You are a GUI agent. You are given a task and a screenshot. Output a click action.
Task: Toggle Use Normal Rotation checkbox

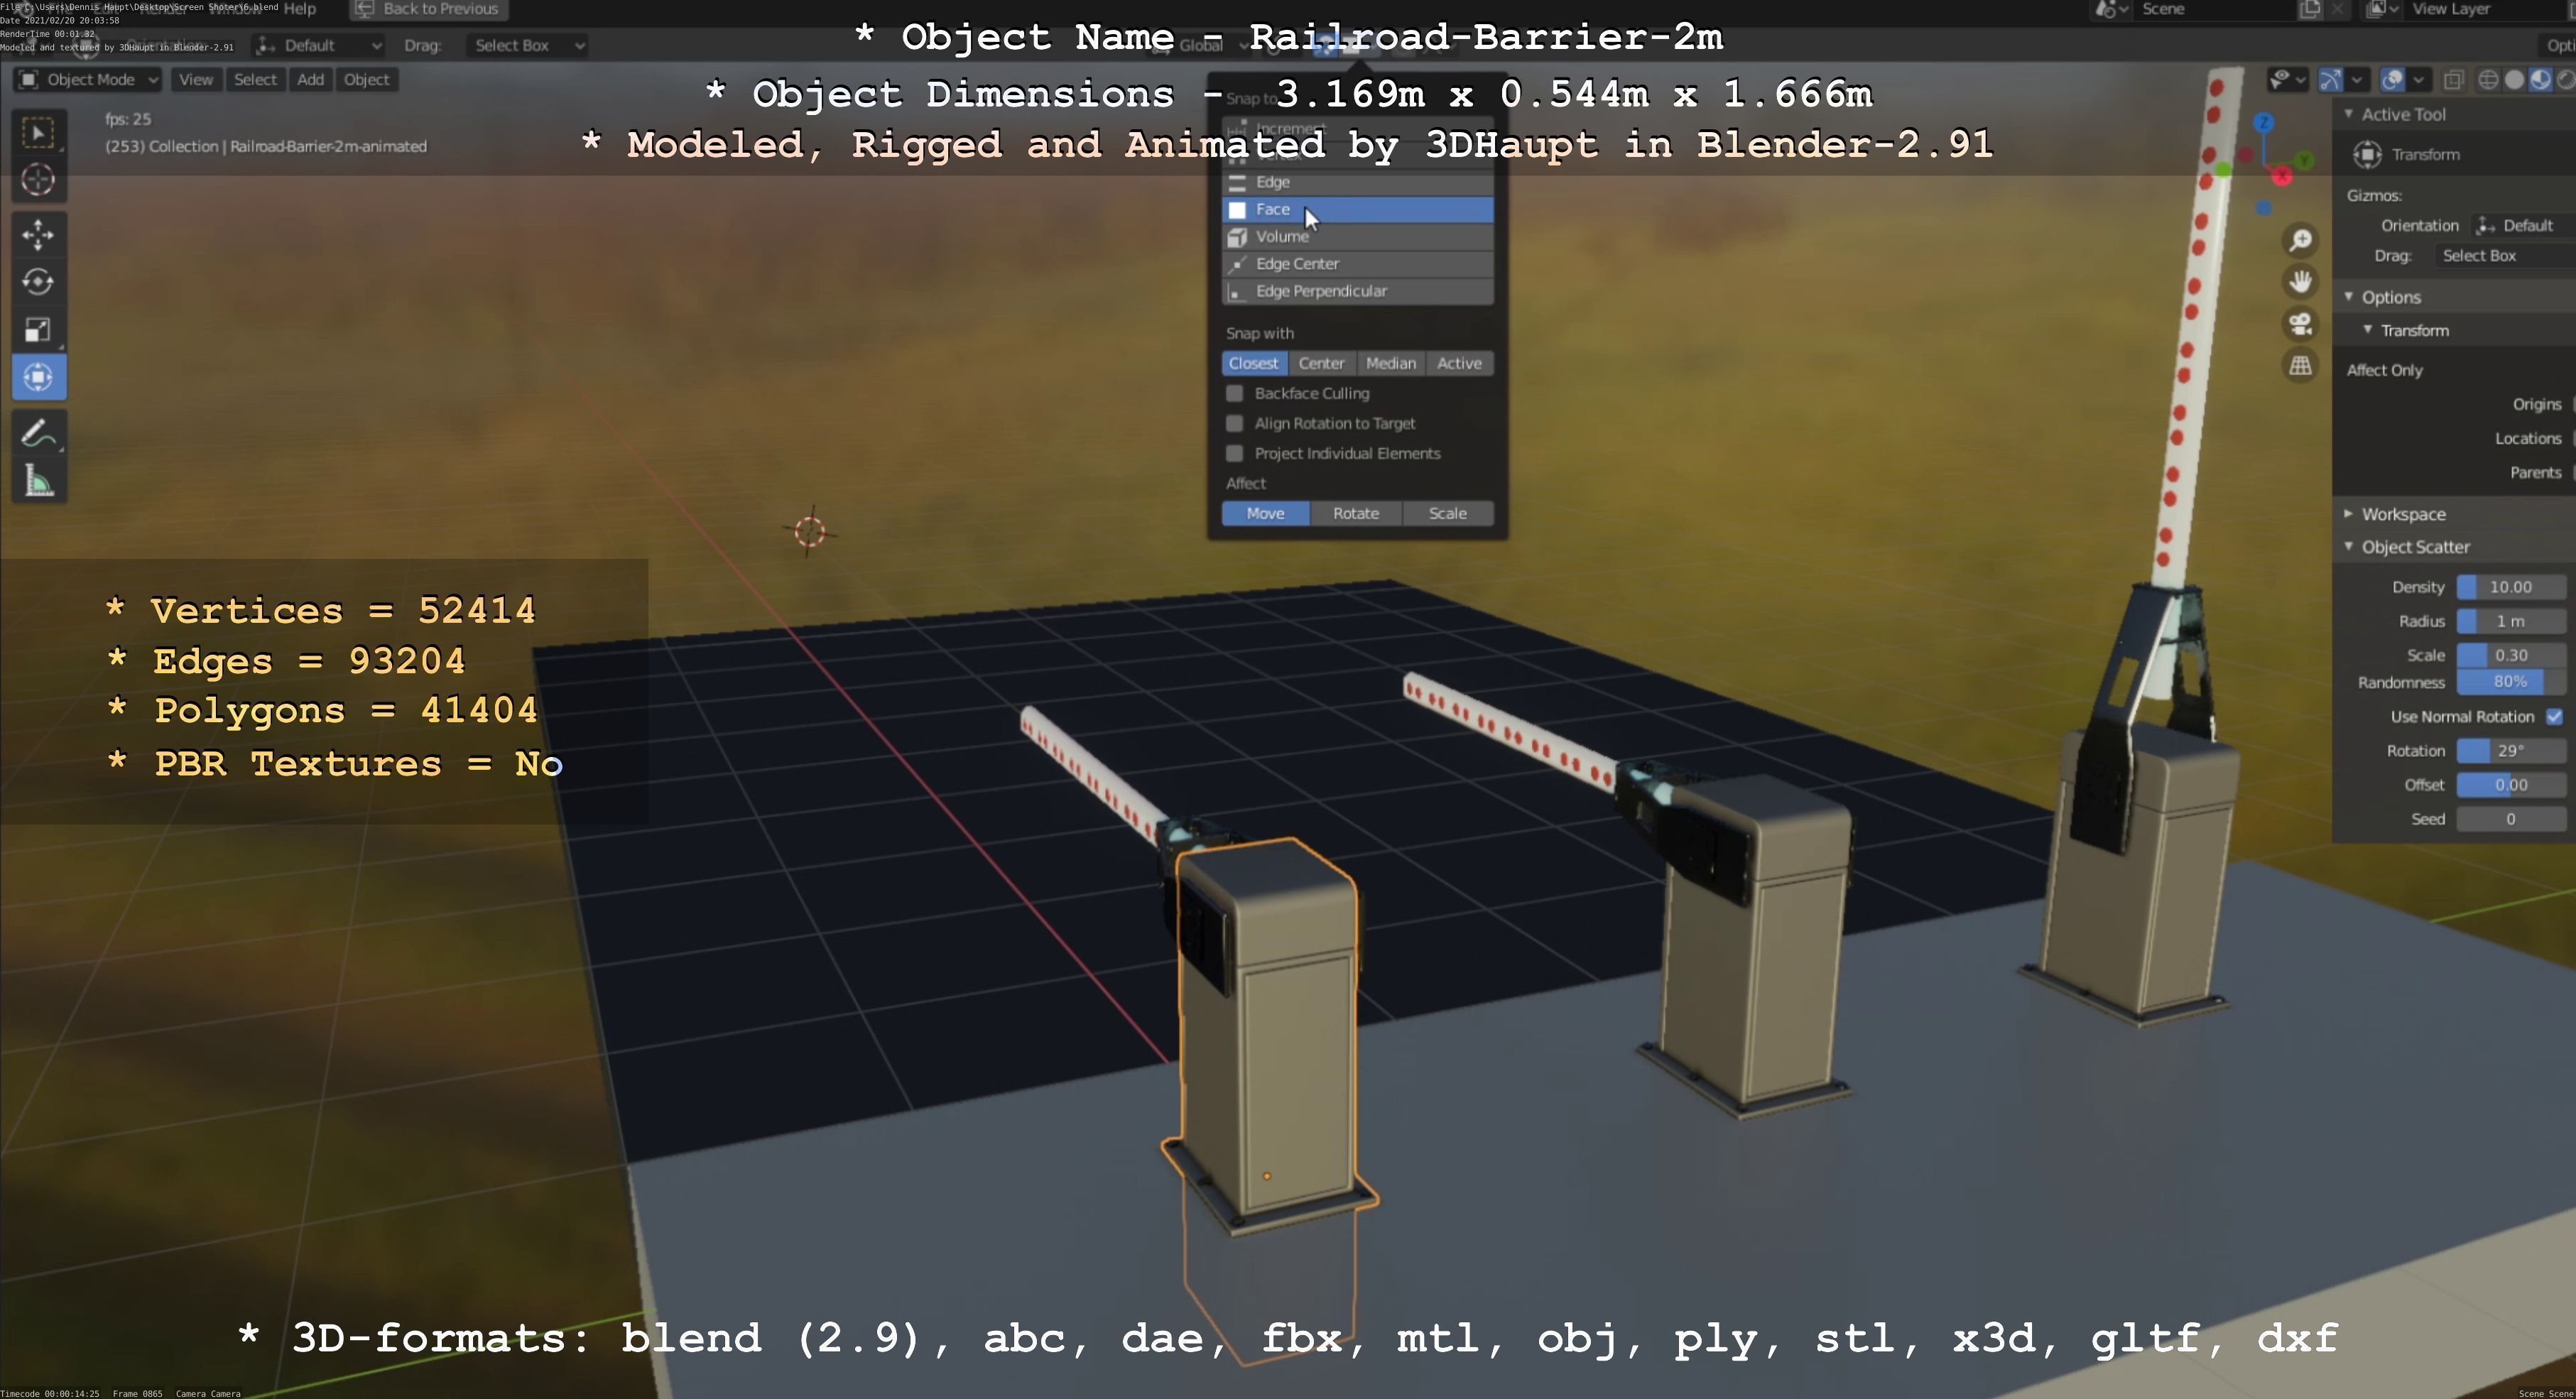pyautogui.click(x=2553, y=716)
